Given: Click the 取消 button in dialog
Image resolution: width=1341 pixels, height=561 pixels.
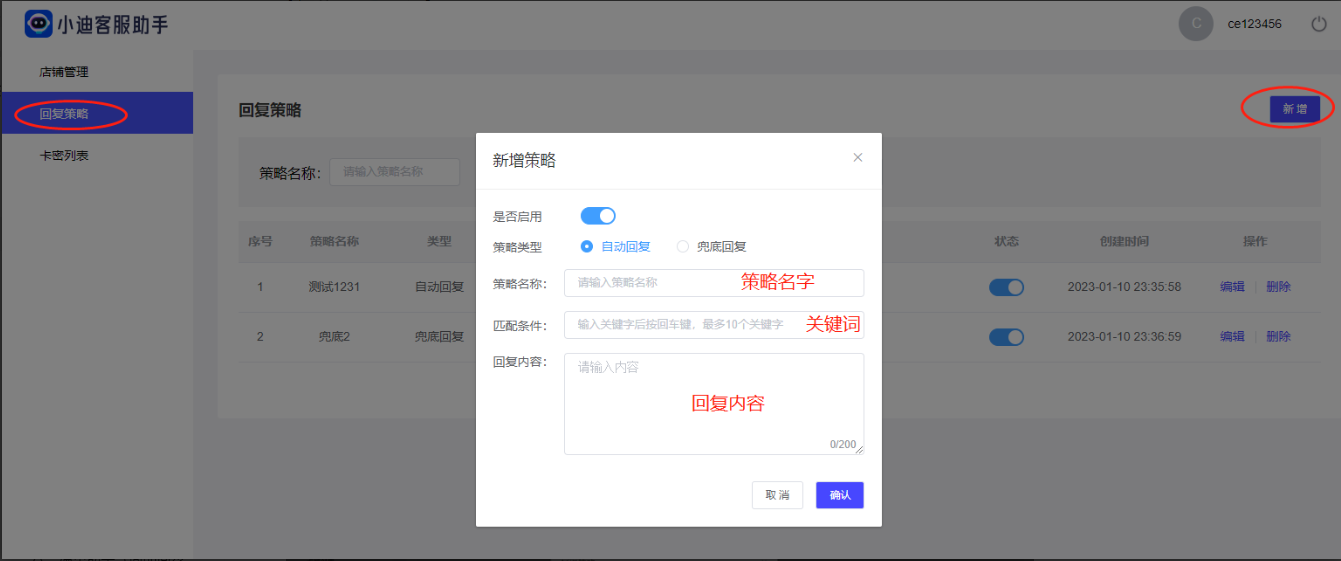Looking at the screenshot, I should coord(777,495).
